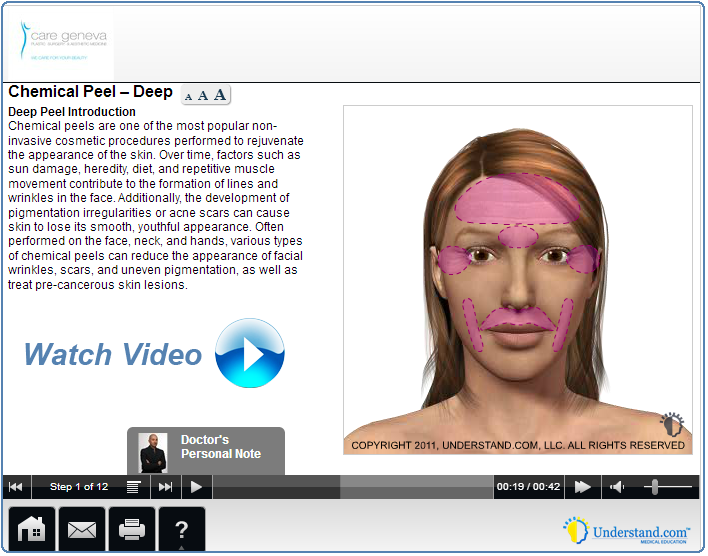The height and width of the screenshot is (556, 708).
Task: Select the largest text size A
Action: click(220, 95)
